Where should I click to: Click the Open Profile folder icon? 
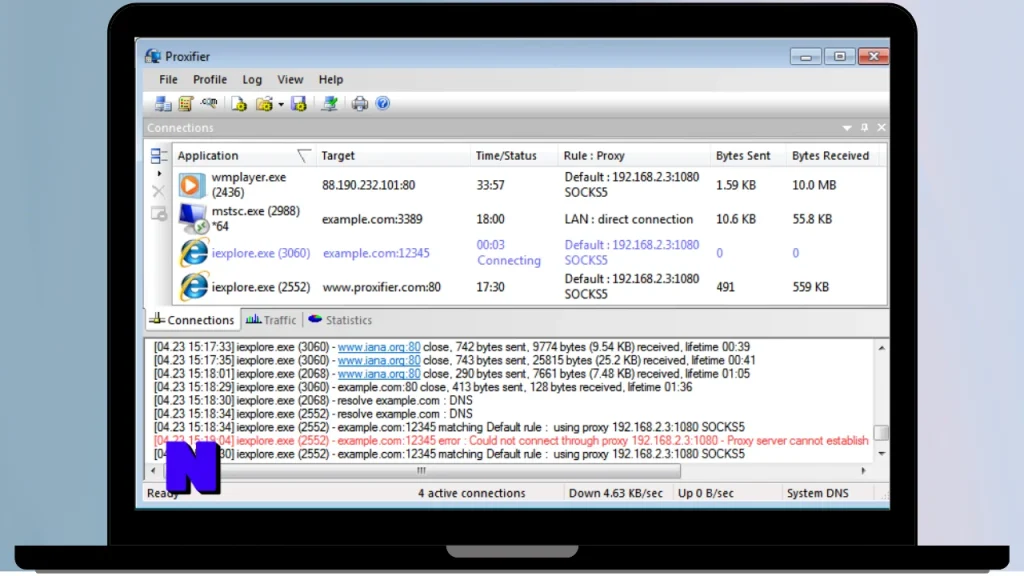[264, 104]
